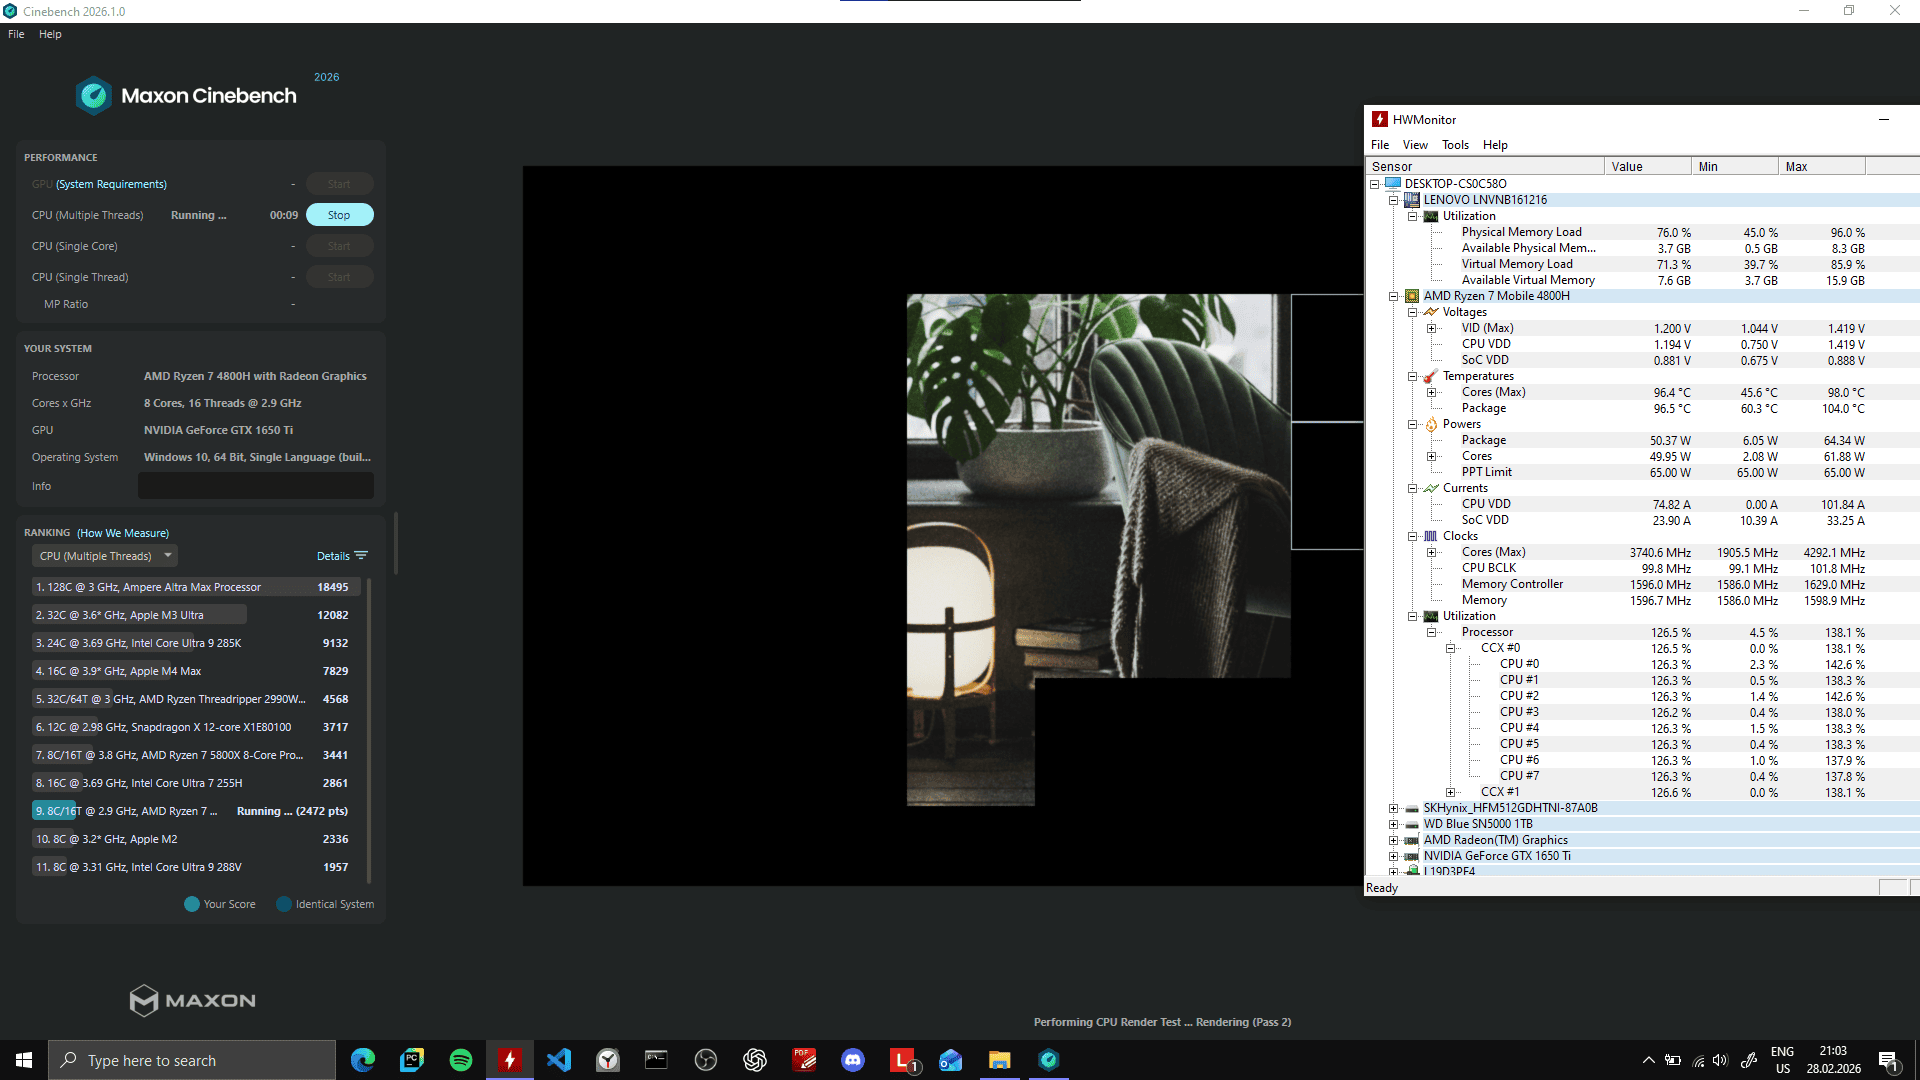Open File Explorer from the taskbar
The height and width of the screenshot is (1080, 1920).
click(x=1000, y=1060)
